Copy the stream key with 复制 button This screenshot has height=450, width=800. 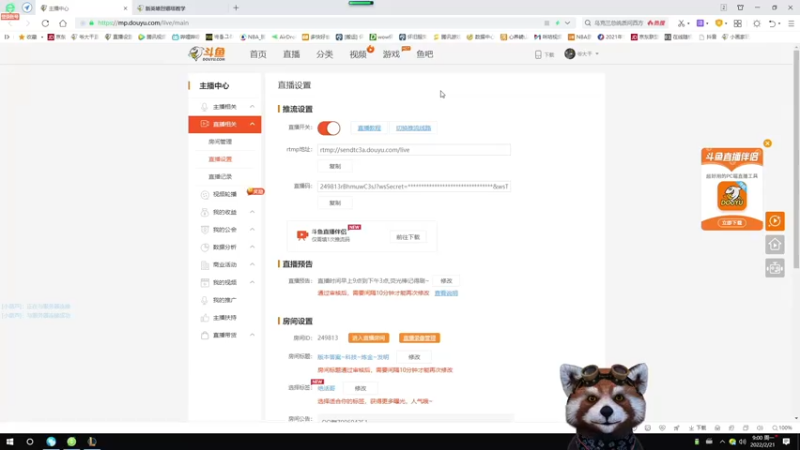point(335,203)
